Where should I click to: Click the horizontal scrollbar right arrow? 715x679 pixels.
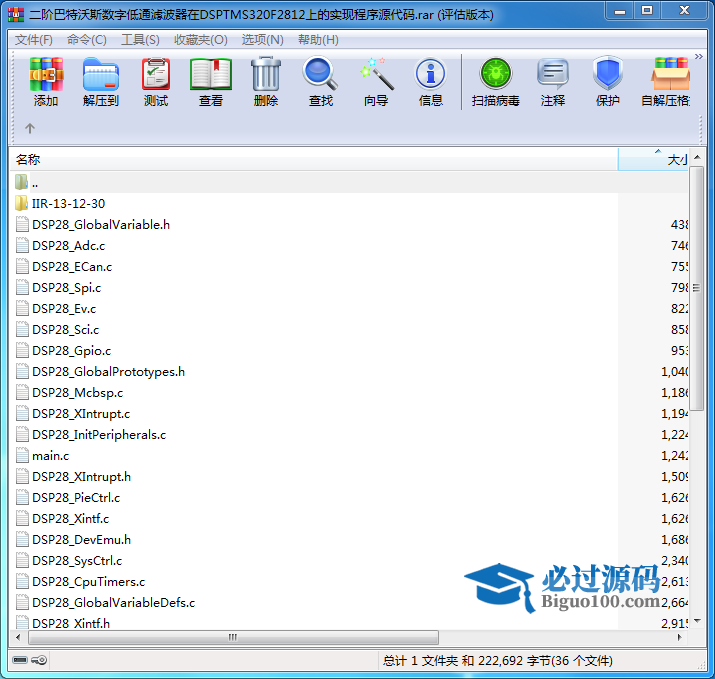[680, 637]
